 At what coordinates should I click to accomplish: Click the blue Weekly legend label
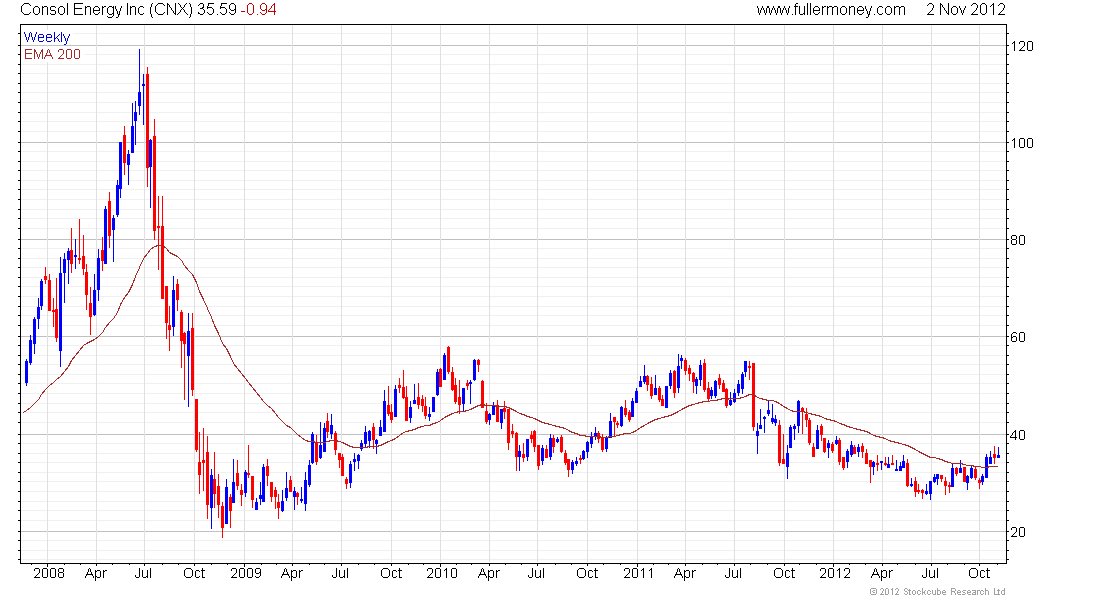click(x=47, y=37)
